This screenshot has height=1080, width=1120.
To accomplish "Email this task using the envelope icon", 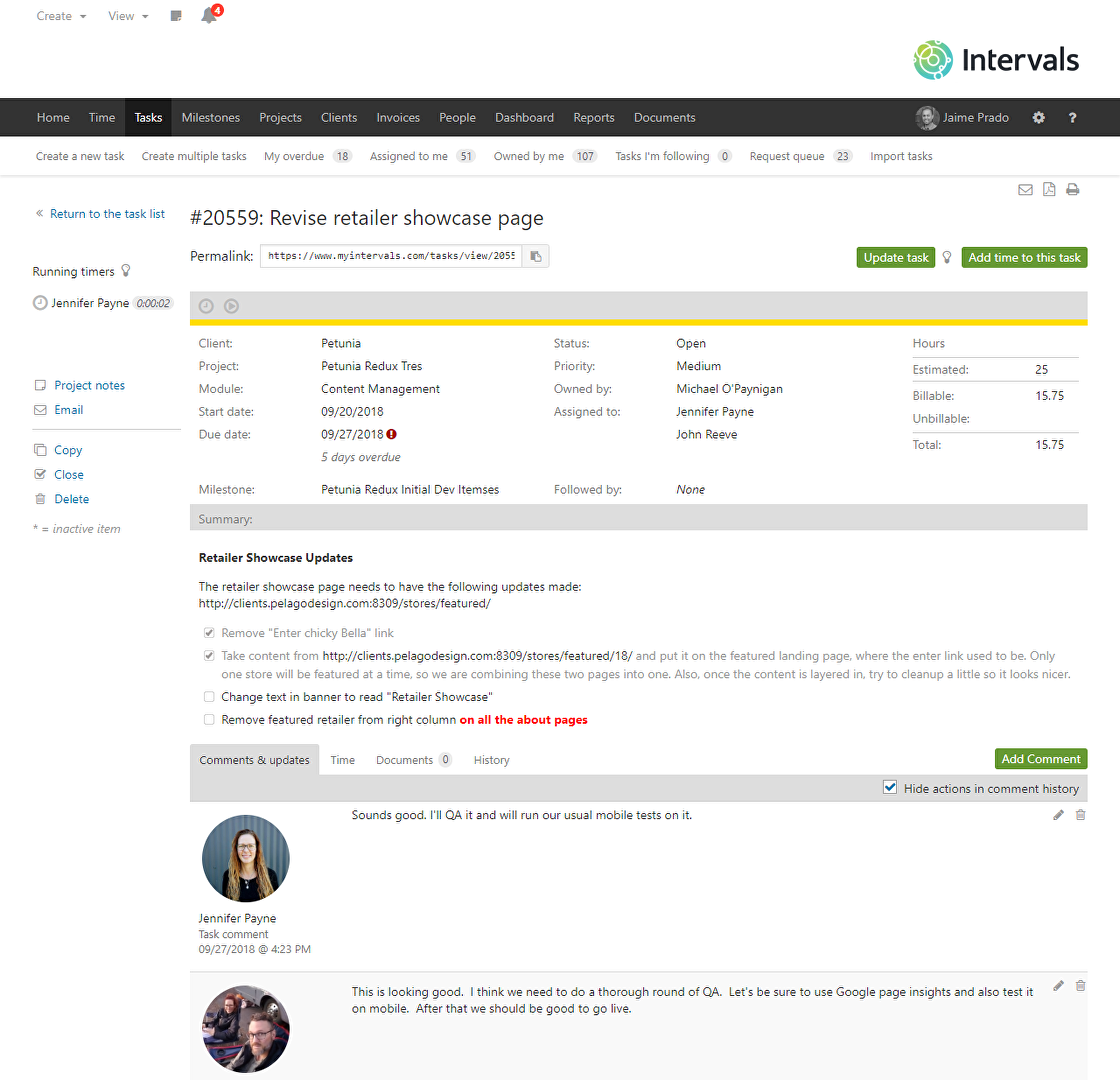I will (1025, 189).
